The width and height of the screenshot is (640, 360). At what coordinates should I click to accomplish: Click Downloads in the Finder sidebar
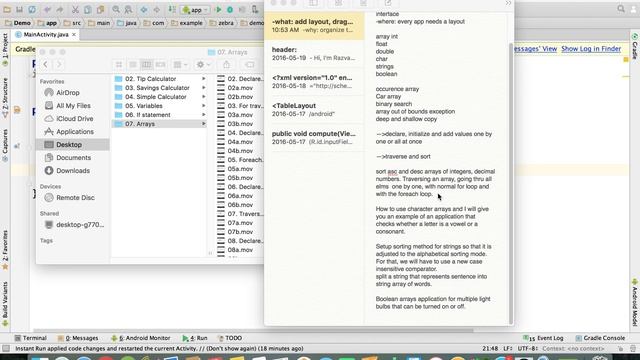[73, 171]
